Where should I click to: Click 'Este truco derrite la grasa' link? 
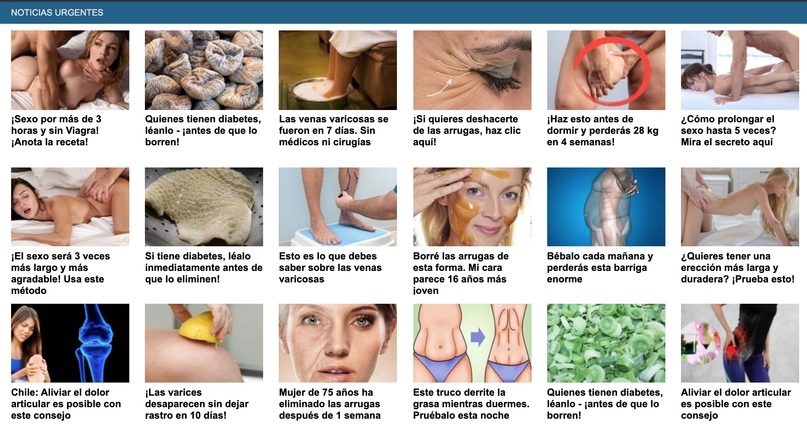pos(471,404)
